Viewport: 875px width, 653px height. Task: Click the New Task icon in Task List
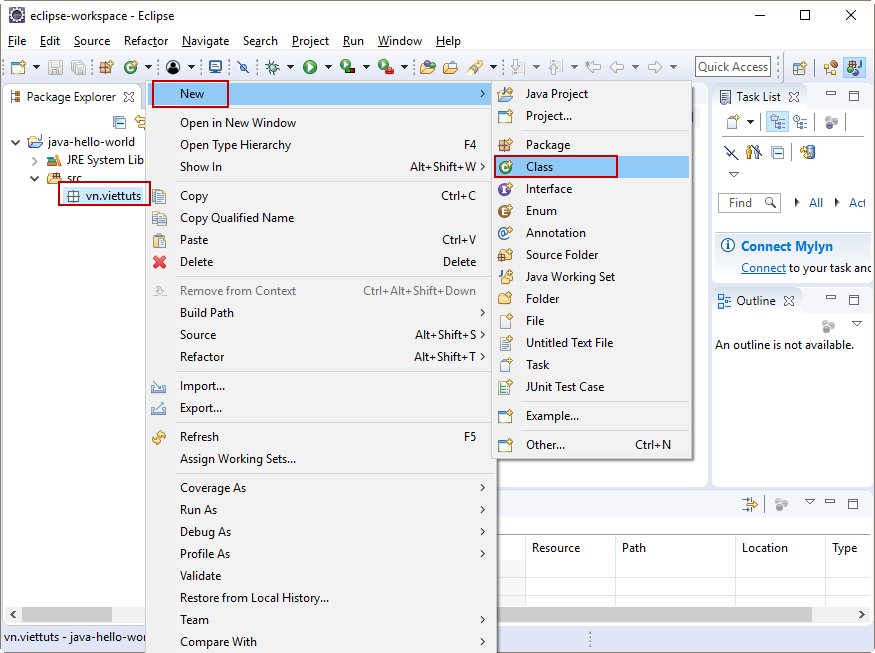733,122
